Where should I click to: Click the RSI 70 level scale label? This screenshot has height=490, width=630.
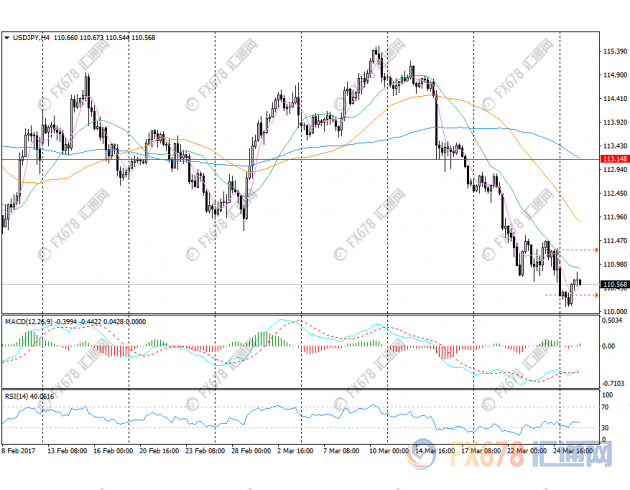click(x=606, y=408)
